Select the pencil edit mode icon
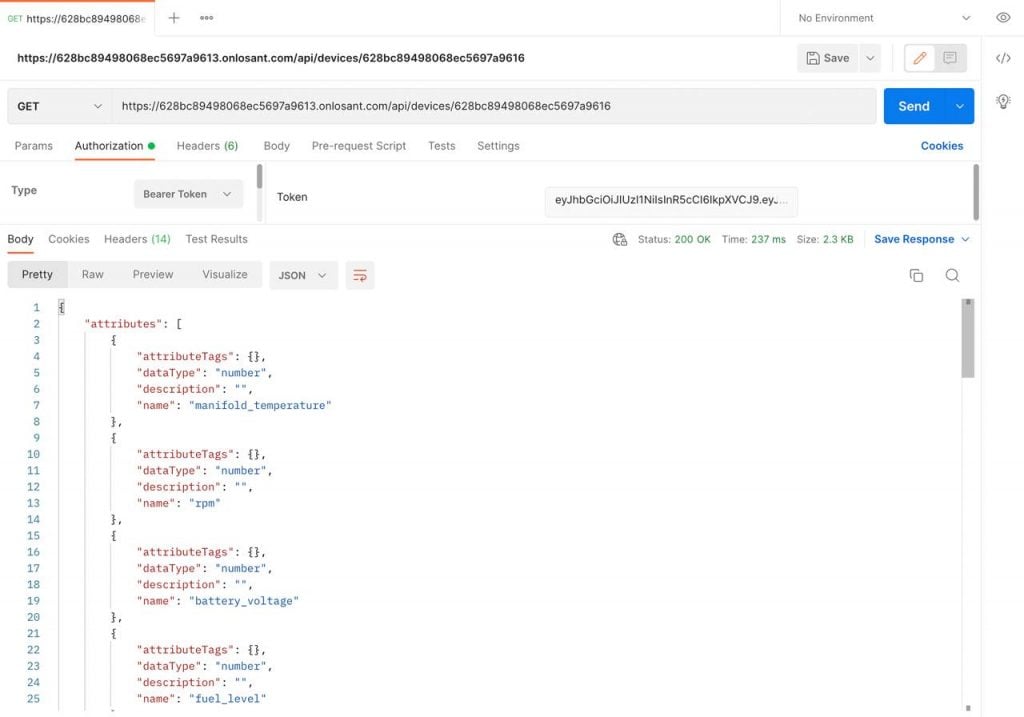Viewport: 1024px width, 717px height. coord(920,58)
